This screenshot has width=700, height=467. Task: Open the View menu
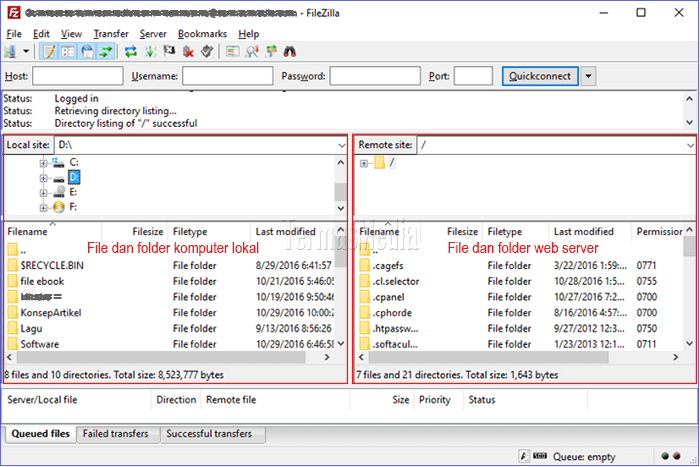click(71, 34)
